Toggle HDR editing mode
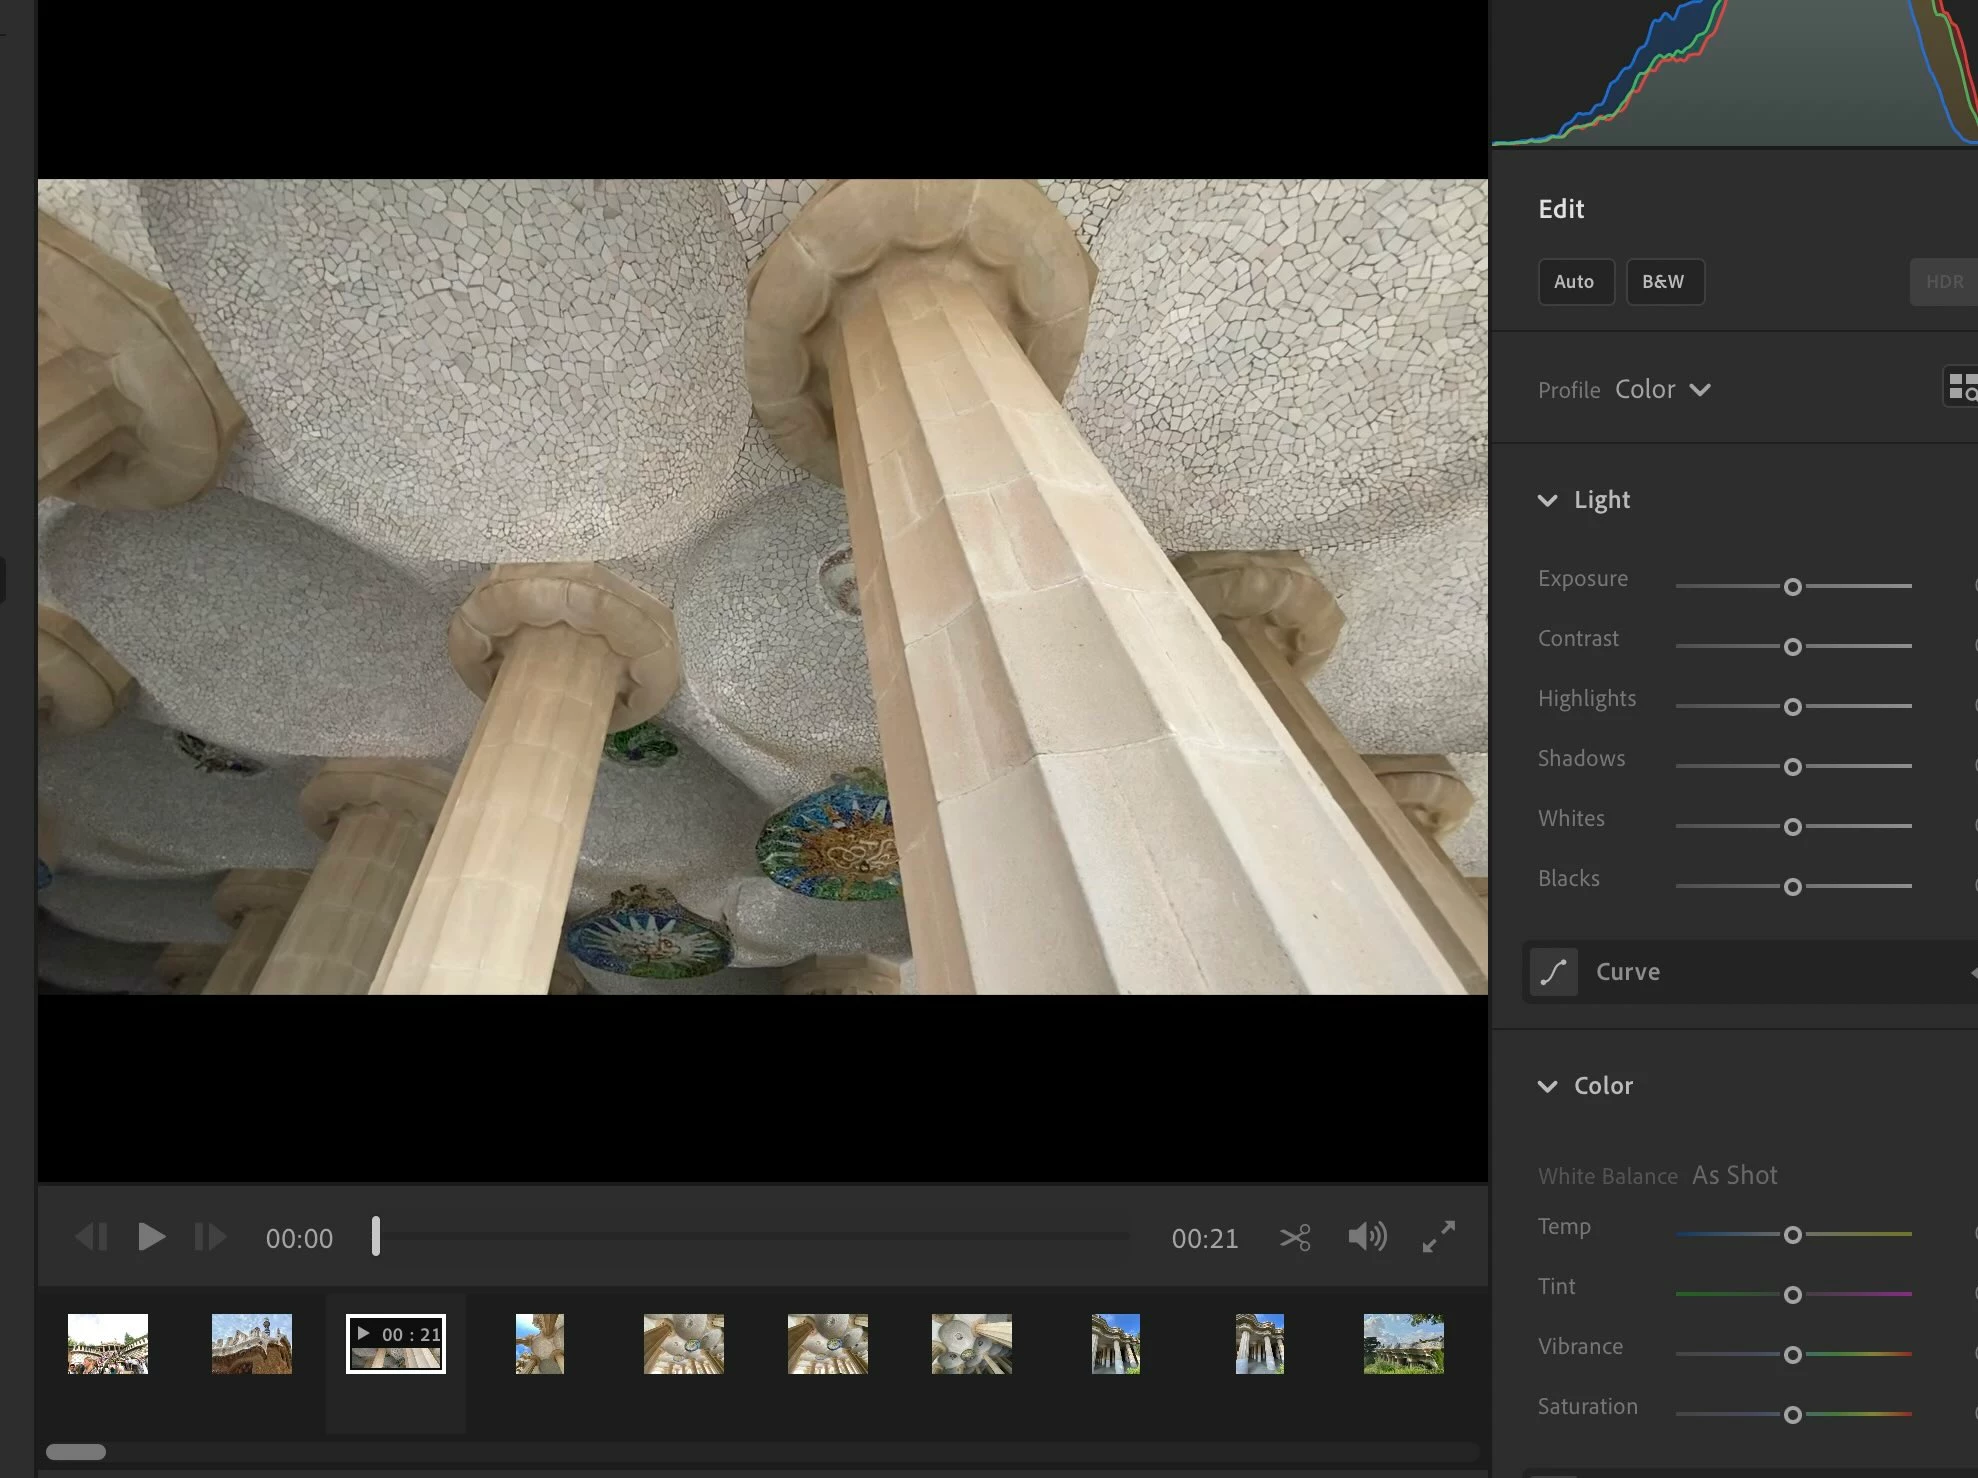Screen dimensions: 1978x1478 (1944, 282)
